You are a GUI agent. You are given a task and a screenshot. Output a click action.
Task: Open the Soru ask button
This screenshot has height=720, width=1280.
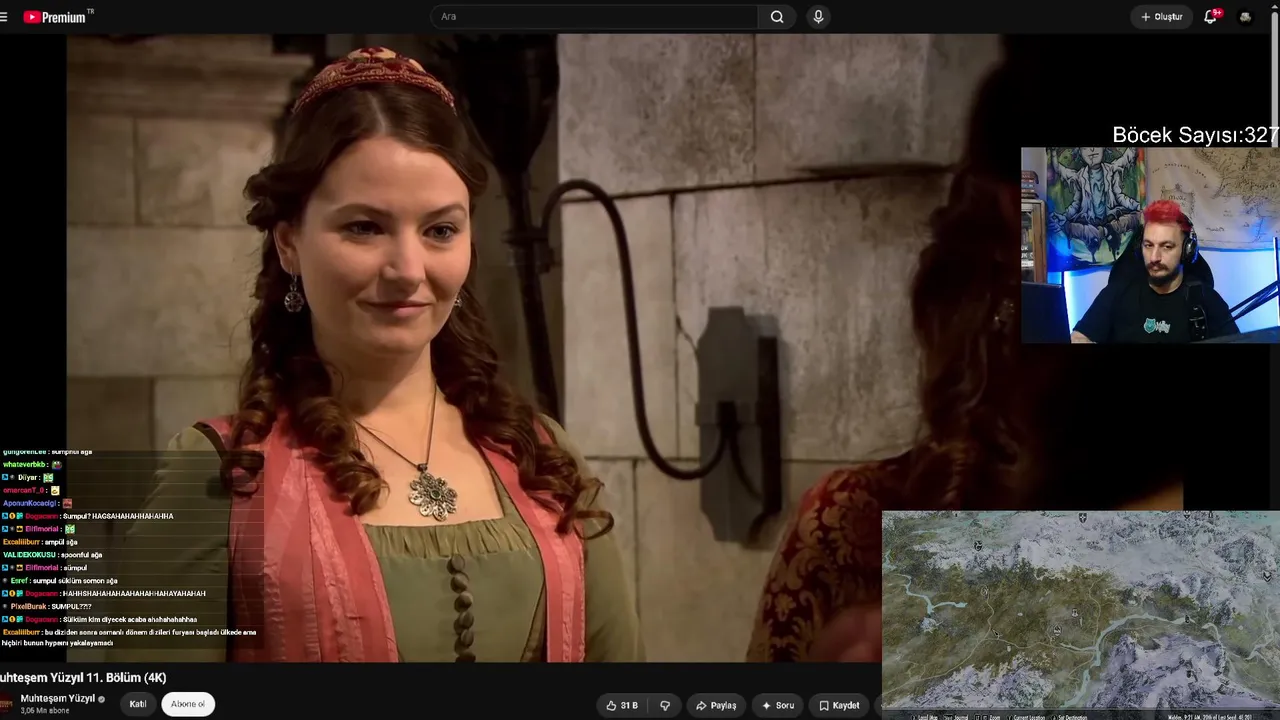[778, 705]
